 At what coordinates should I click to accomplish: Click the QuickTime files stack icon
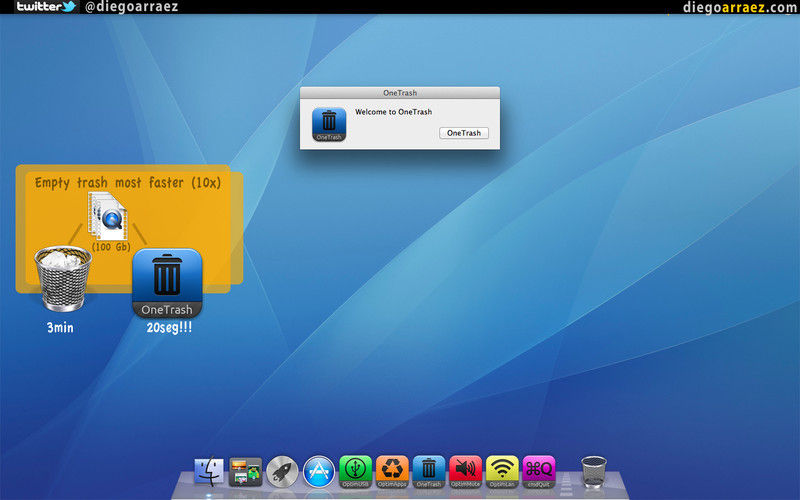(x=108, y=216)
